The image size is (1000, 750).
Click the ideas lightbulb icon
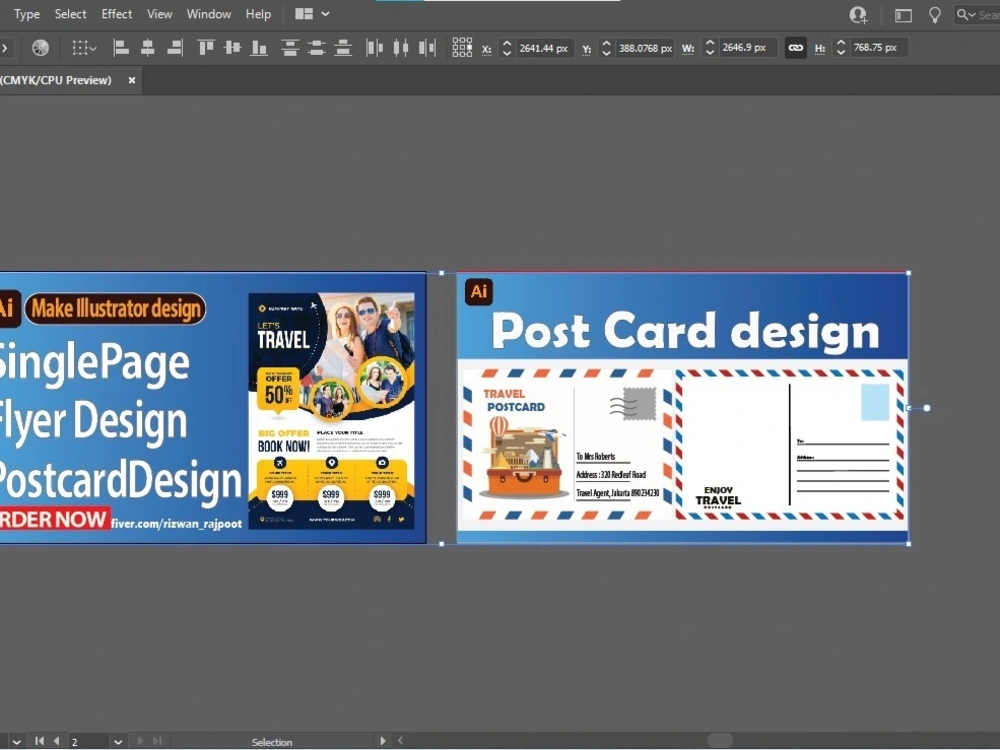935,14
